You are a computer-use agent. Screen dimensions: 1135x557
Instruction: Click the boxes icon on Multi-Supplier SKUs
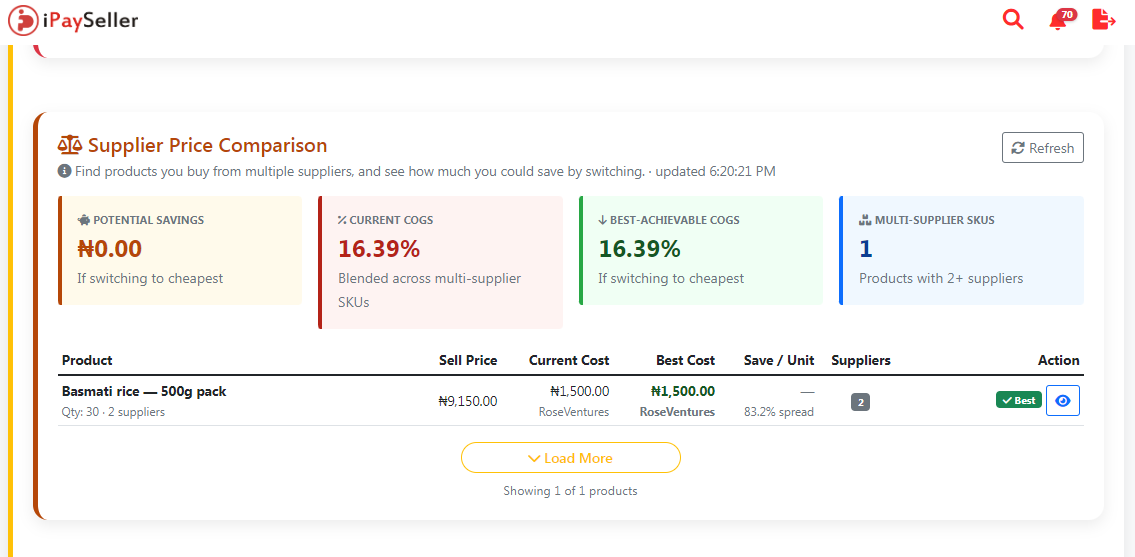coord(864,220)
